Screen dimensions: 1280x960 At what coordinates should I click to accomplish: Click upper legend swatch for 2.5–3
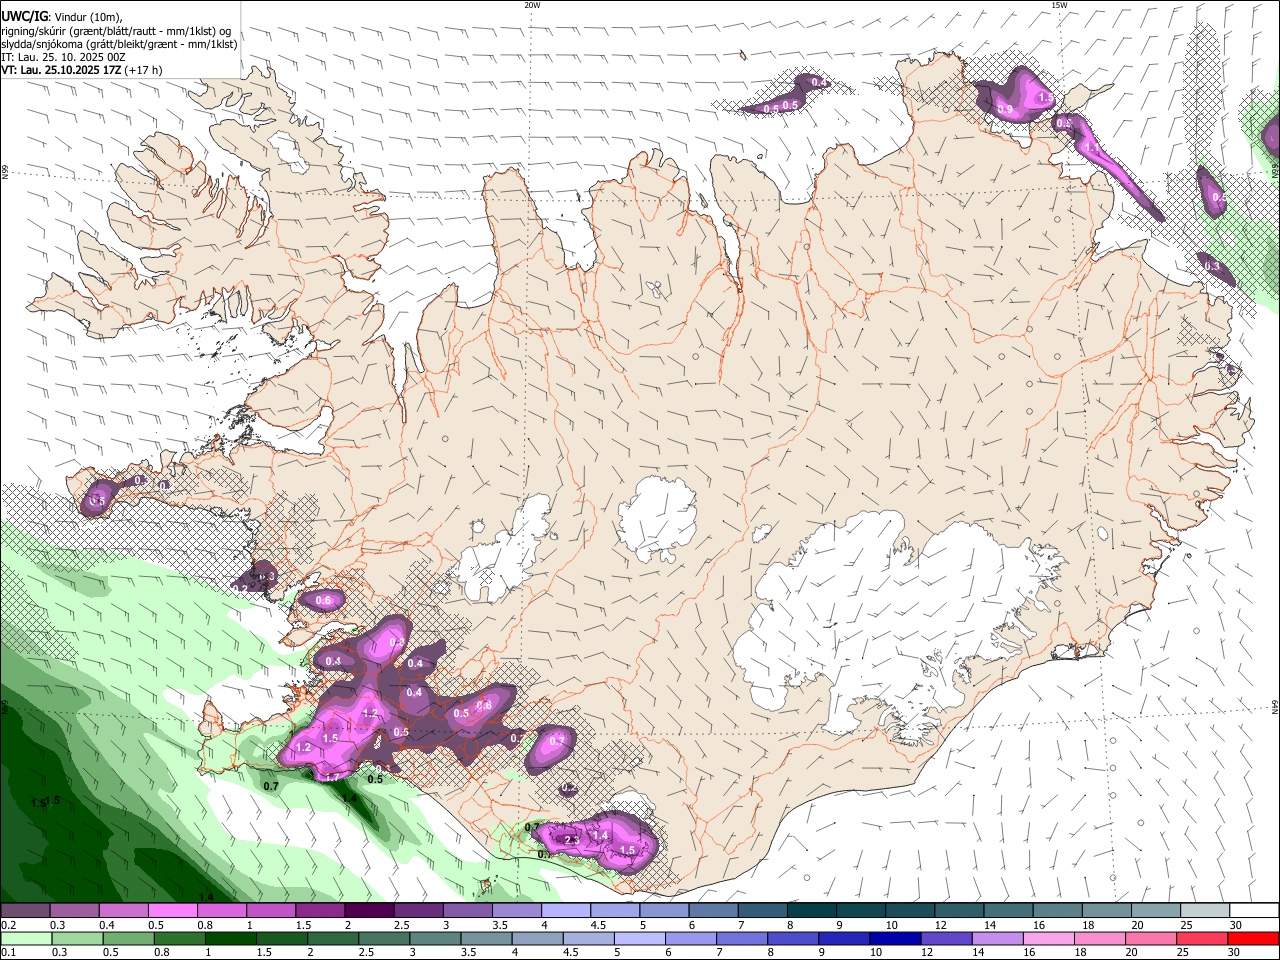click(x=417, y=911)
